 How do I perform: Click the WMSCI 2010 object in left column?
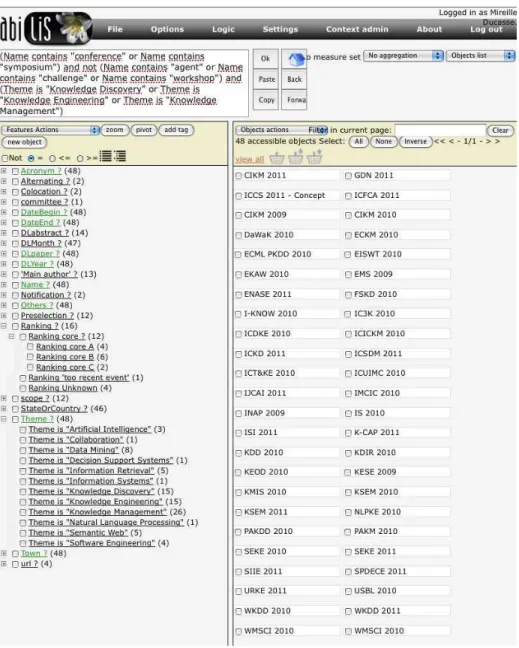pos(269,631)
